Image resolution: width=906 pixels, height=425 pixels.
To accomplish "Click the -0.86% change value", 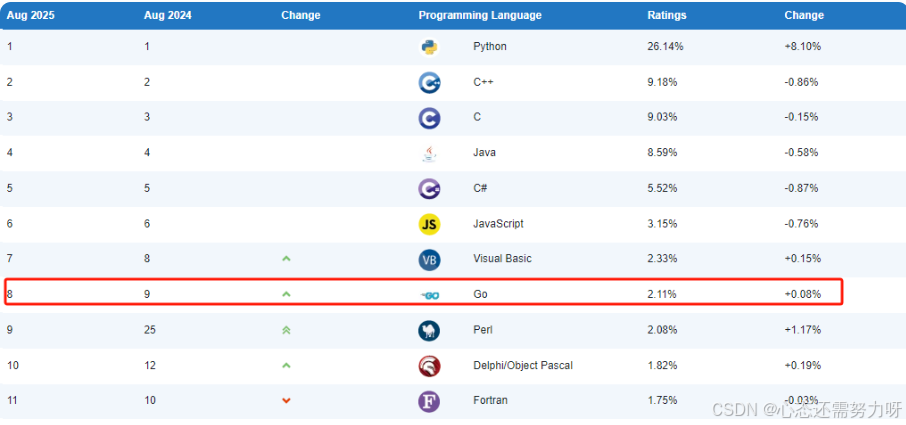I will pyautogui.click(x=801, y=82).
